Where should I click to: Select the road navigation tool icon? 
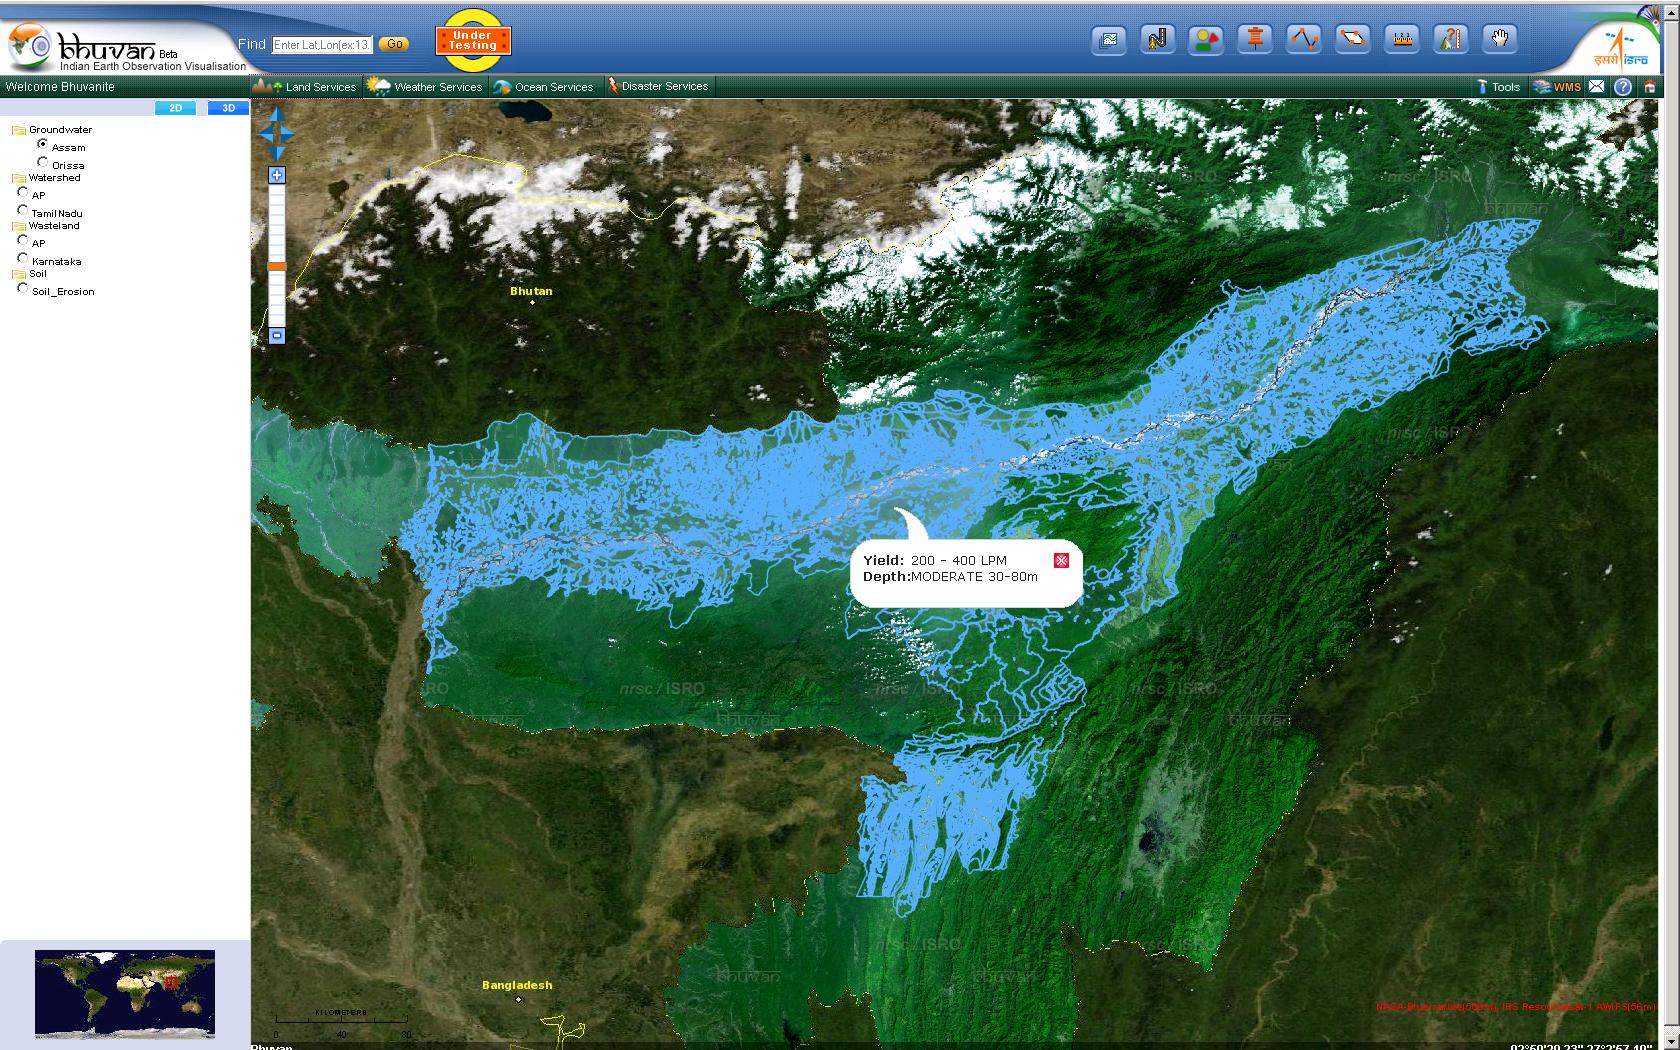1157,40
